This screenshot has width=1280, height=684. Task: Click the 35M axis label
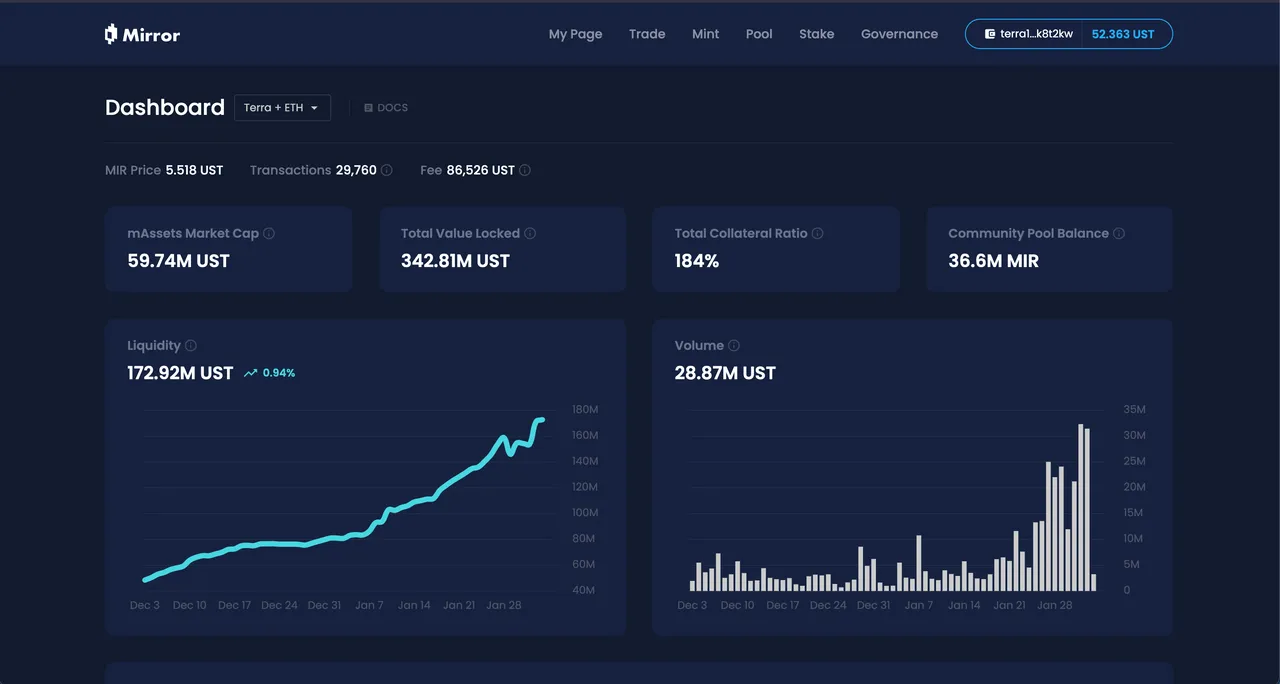1134,410
